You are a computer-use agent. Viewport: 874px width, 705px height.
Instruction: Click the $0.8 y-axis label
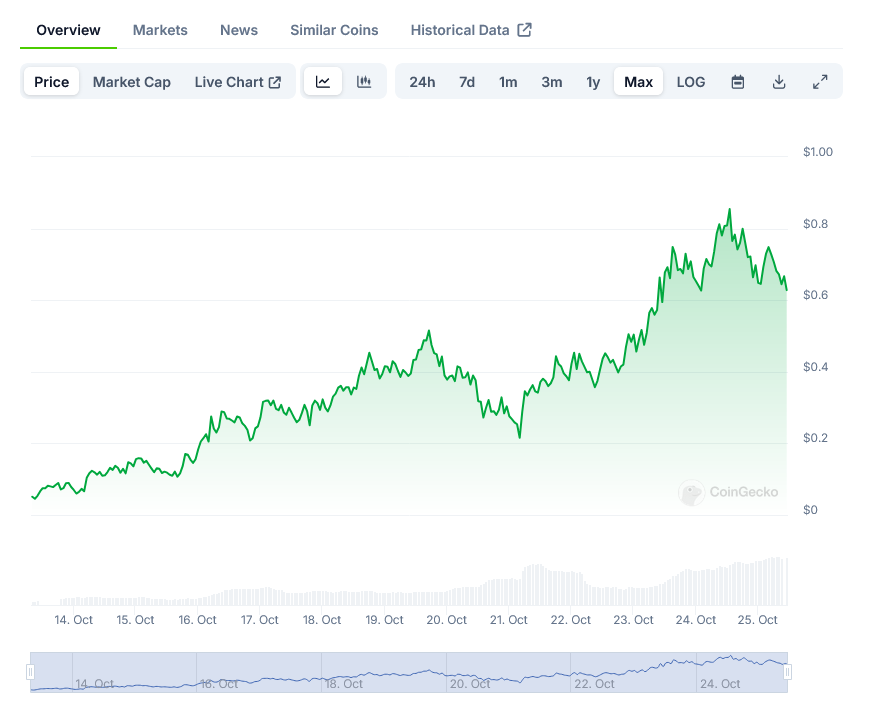pyautogui.click(x=815, y=224)
